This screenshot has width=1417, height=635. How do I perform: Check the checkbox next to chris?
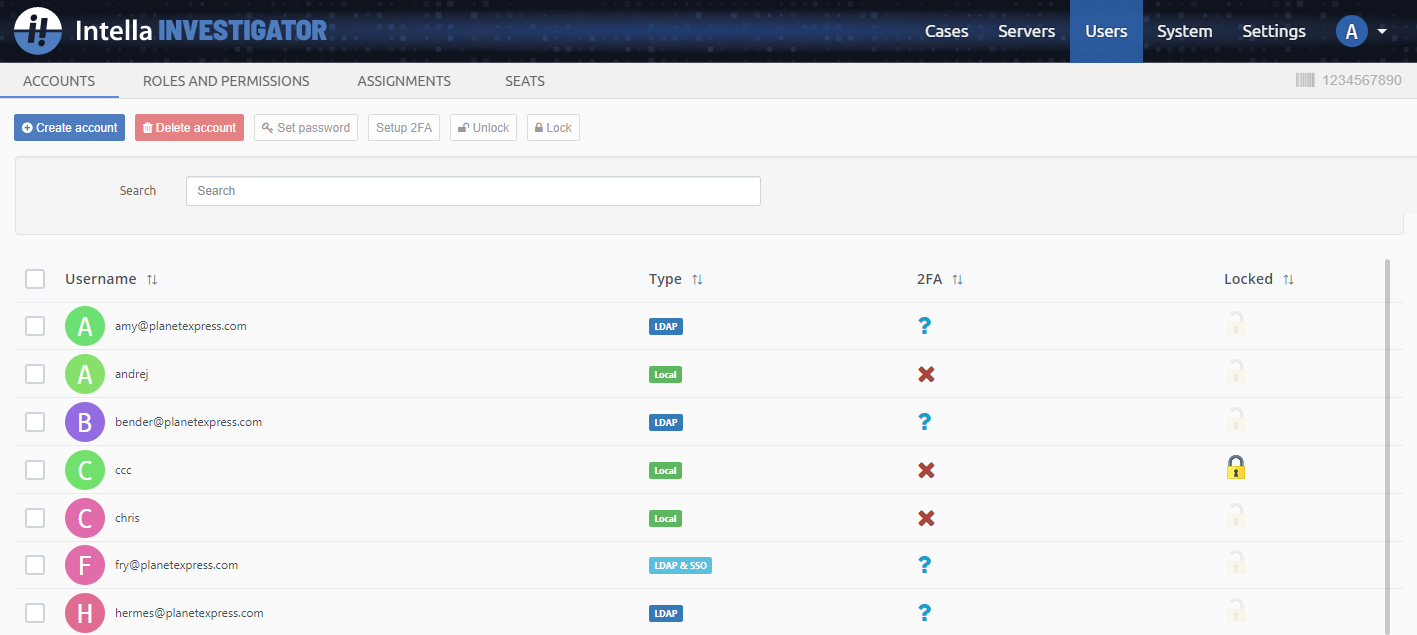[x=35, y=518]
